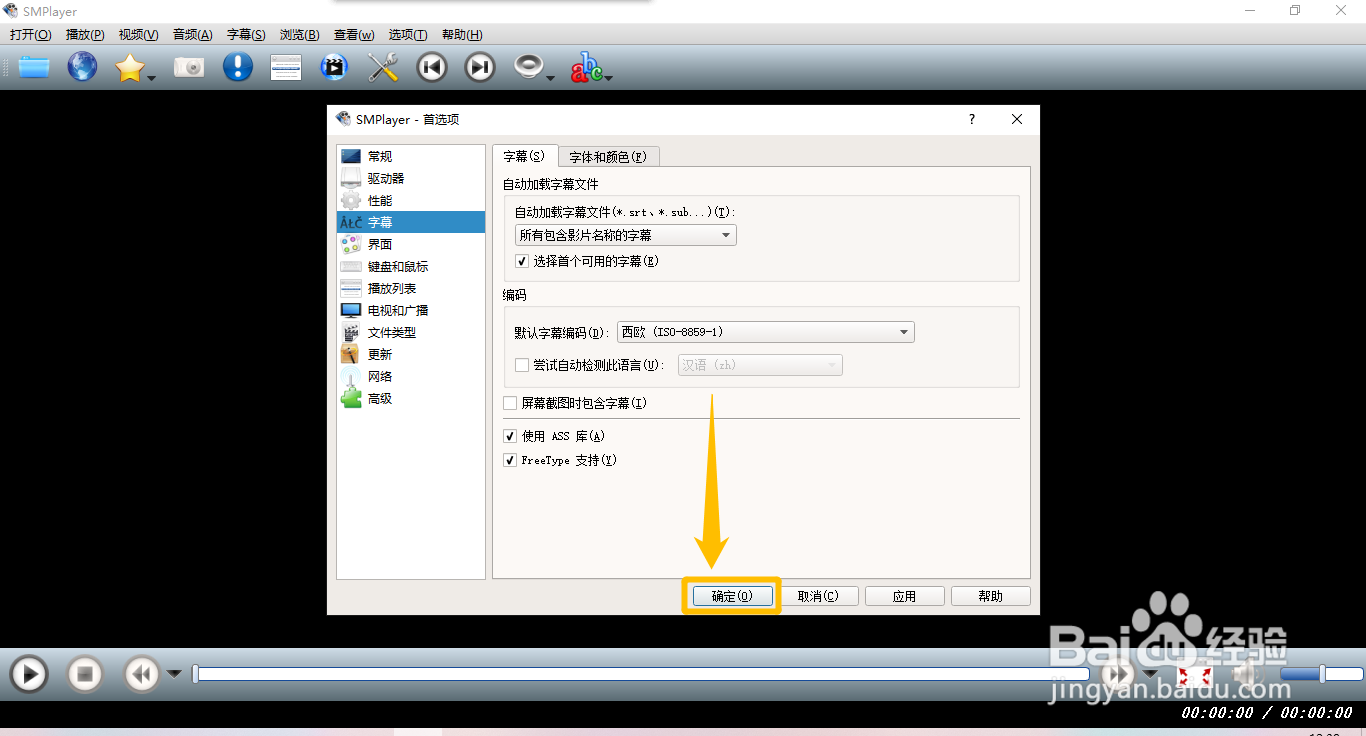Select 高级 in the preferences sidebar
Screen dimensions: 1366x736
[x=411, y=398]
